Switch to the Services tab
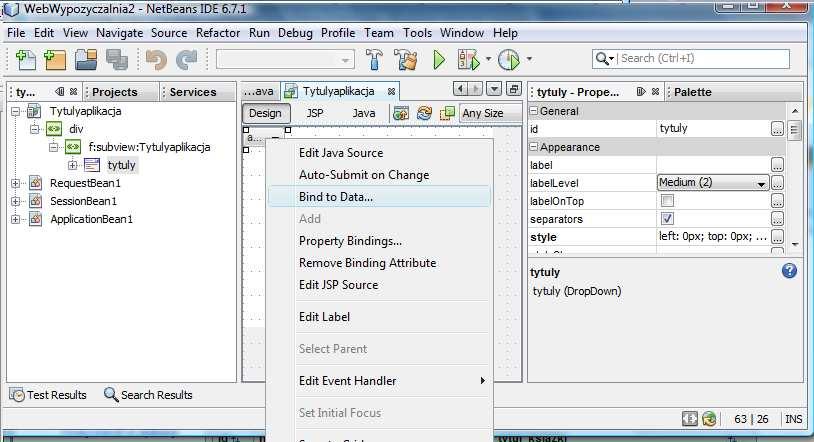Image resolution: width=814 pixels, height=442 pixels. click(193, 92)
